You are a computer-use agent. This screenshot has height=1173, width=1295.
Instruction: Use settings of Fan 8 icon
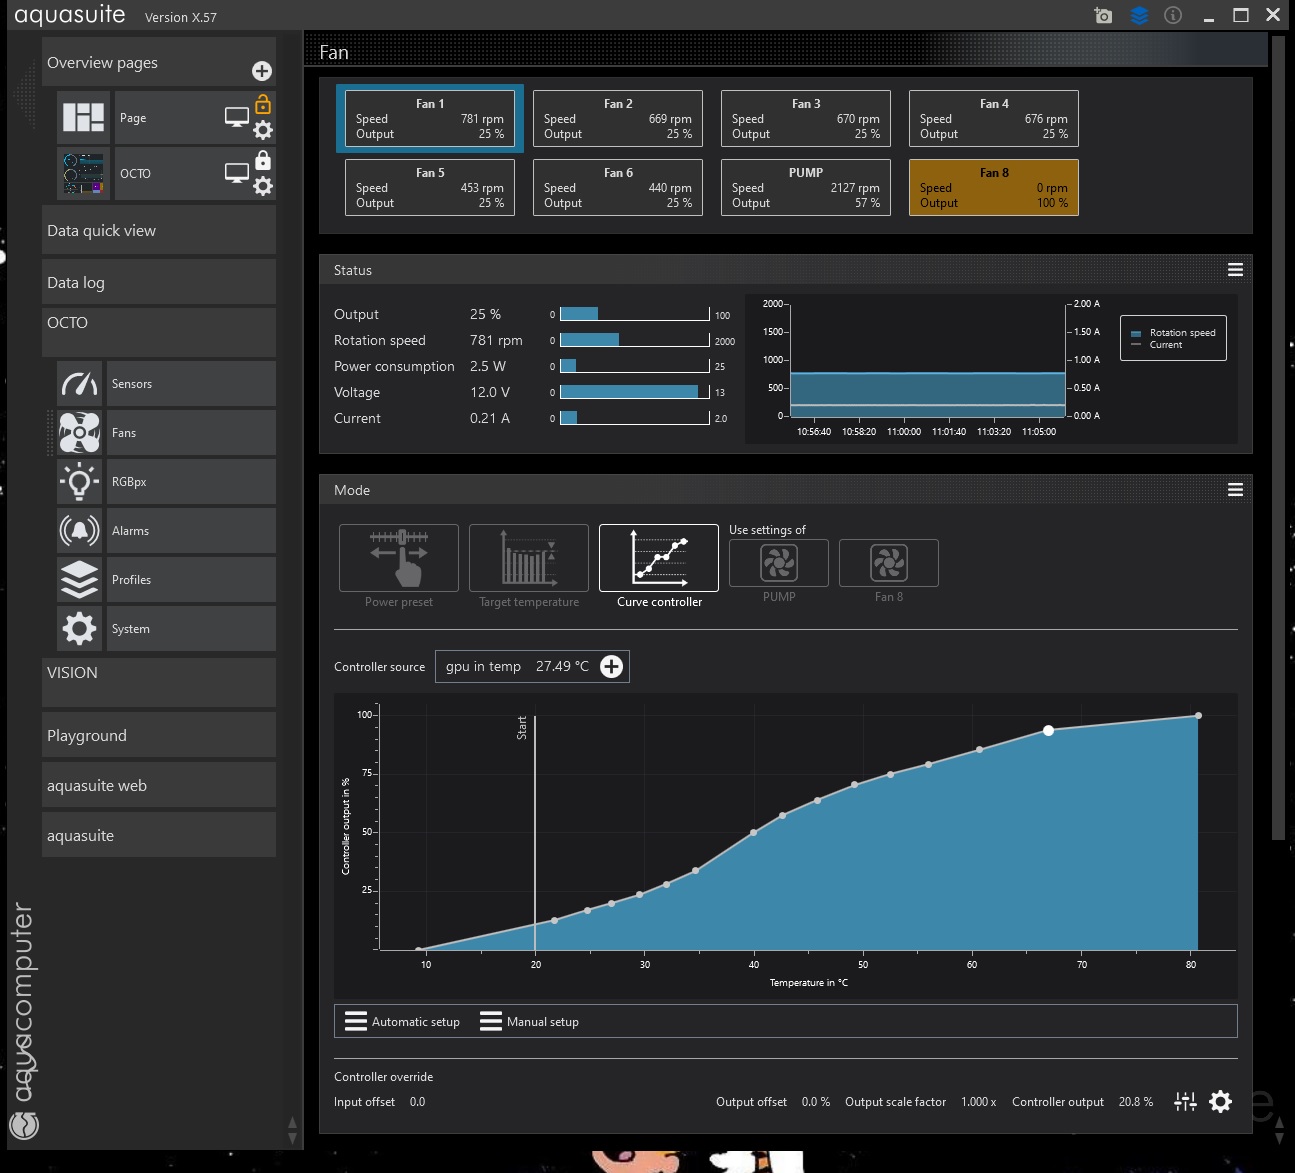[x=889, y=563]
